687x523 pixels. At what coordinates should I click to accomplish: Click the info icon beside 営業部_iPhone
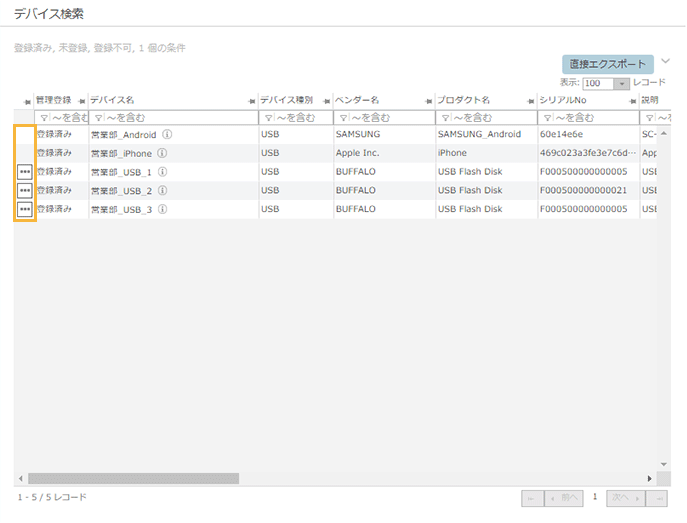coord(162,153)
